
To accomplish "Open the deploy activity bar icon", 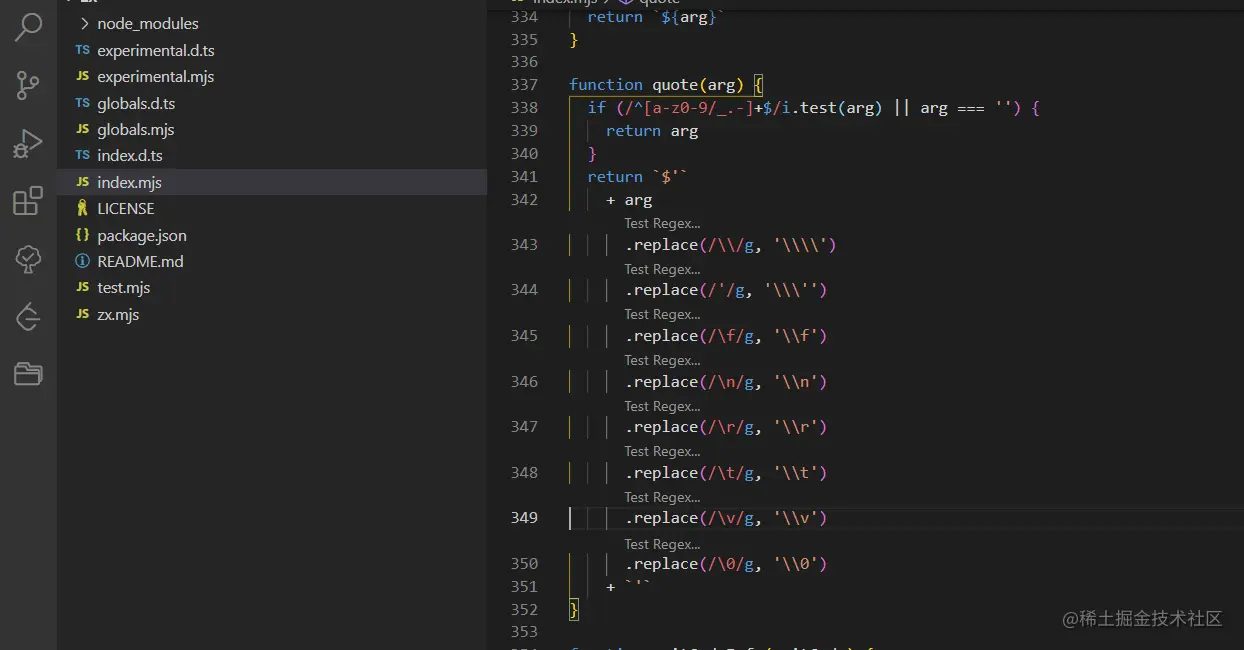I will click(x=28, y=317).
